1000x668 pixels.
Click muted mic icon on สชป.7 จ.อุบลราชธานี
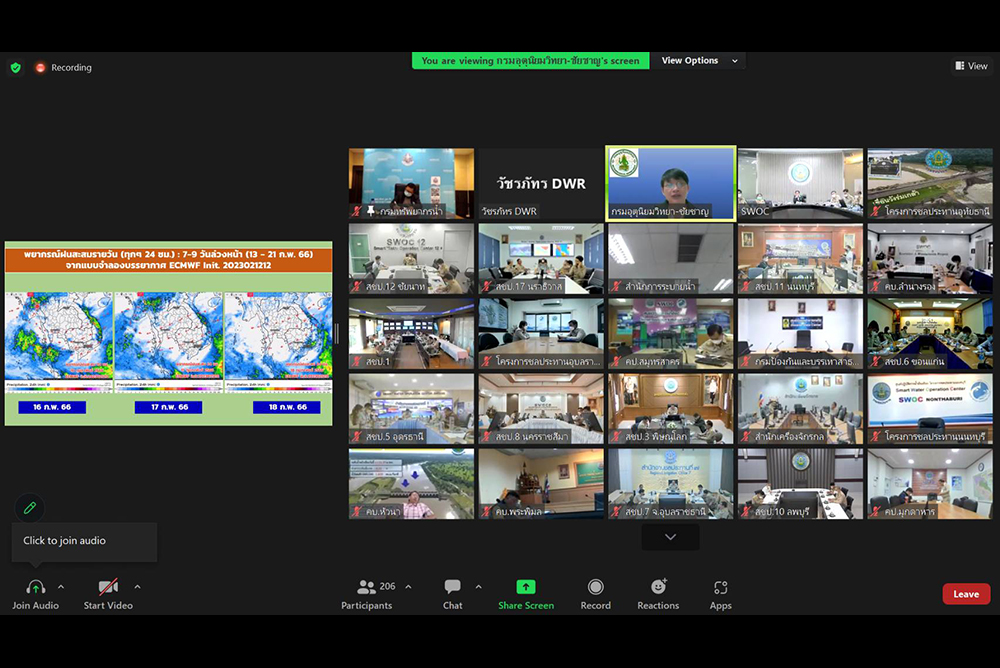pyautogui.click(x=617, y=512)
